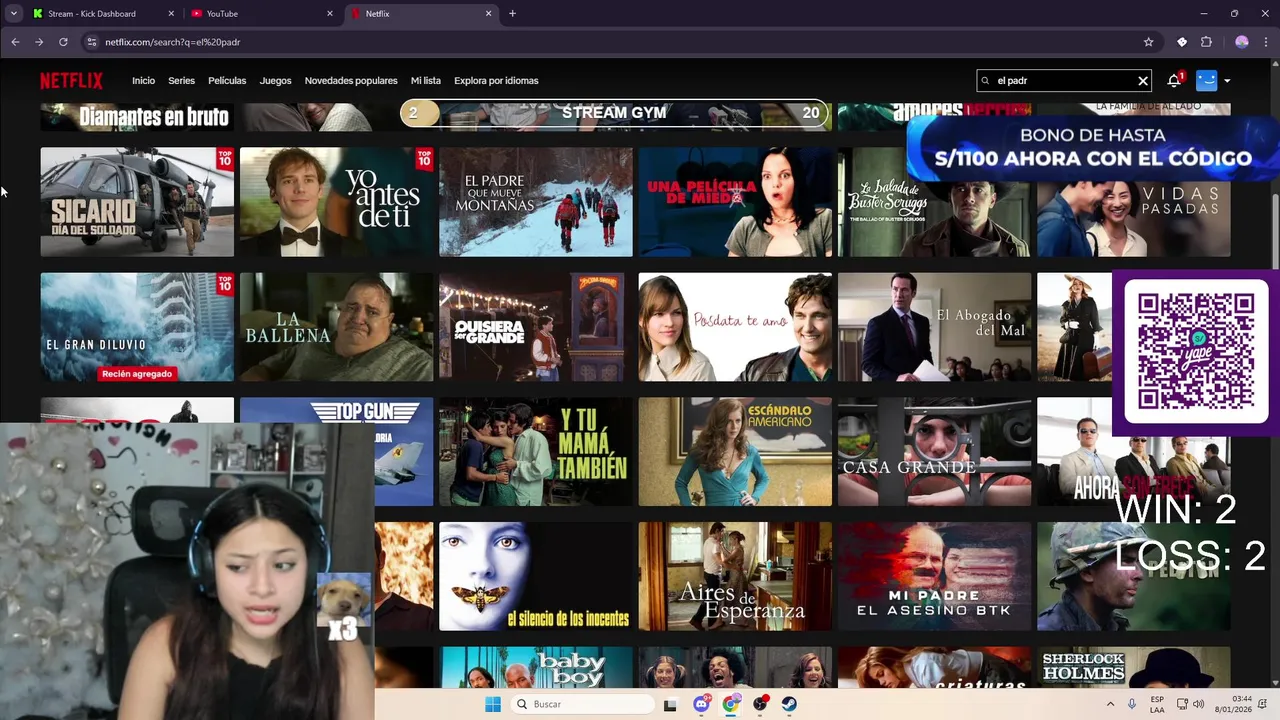Screen dimensions: 1280x720
Task: Open Mi padre el asesino BTK
Action: (934, 577)
